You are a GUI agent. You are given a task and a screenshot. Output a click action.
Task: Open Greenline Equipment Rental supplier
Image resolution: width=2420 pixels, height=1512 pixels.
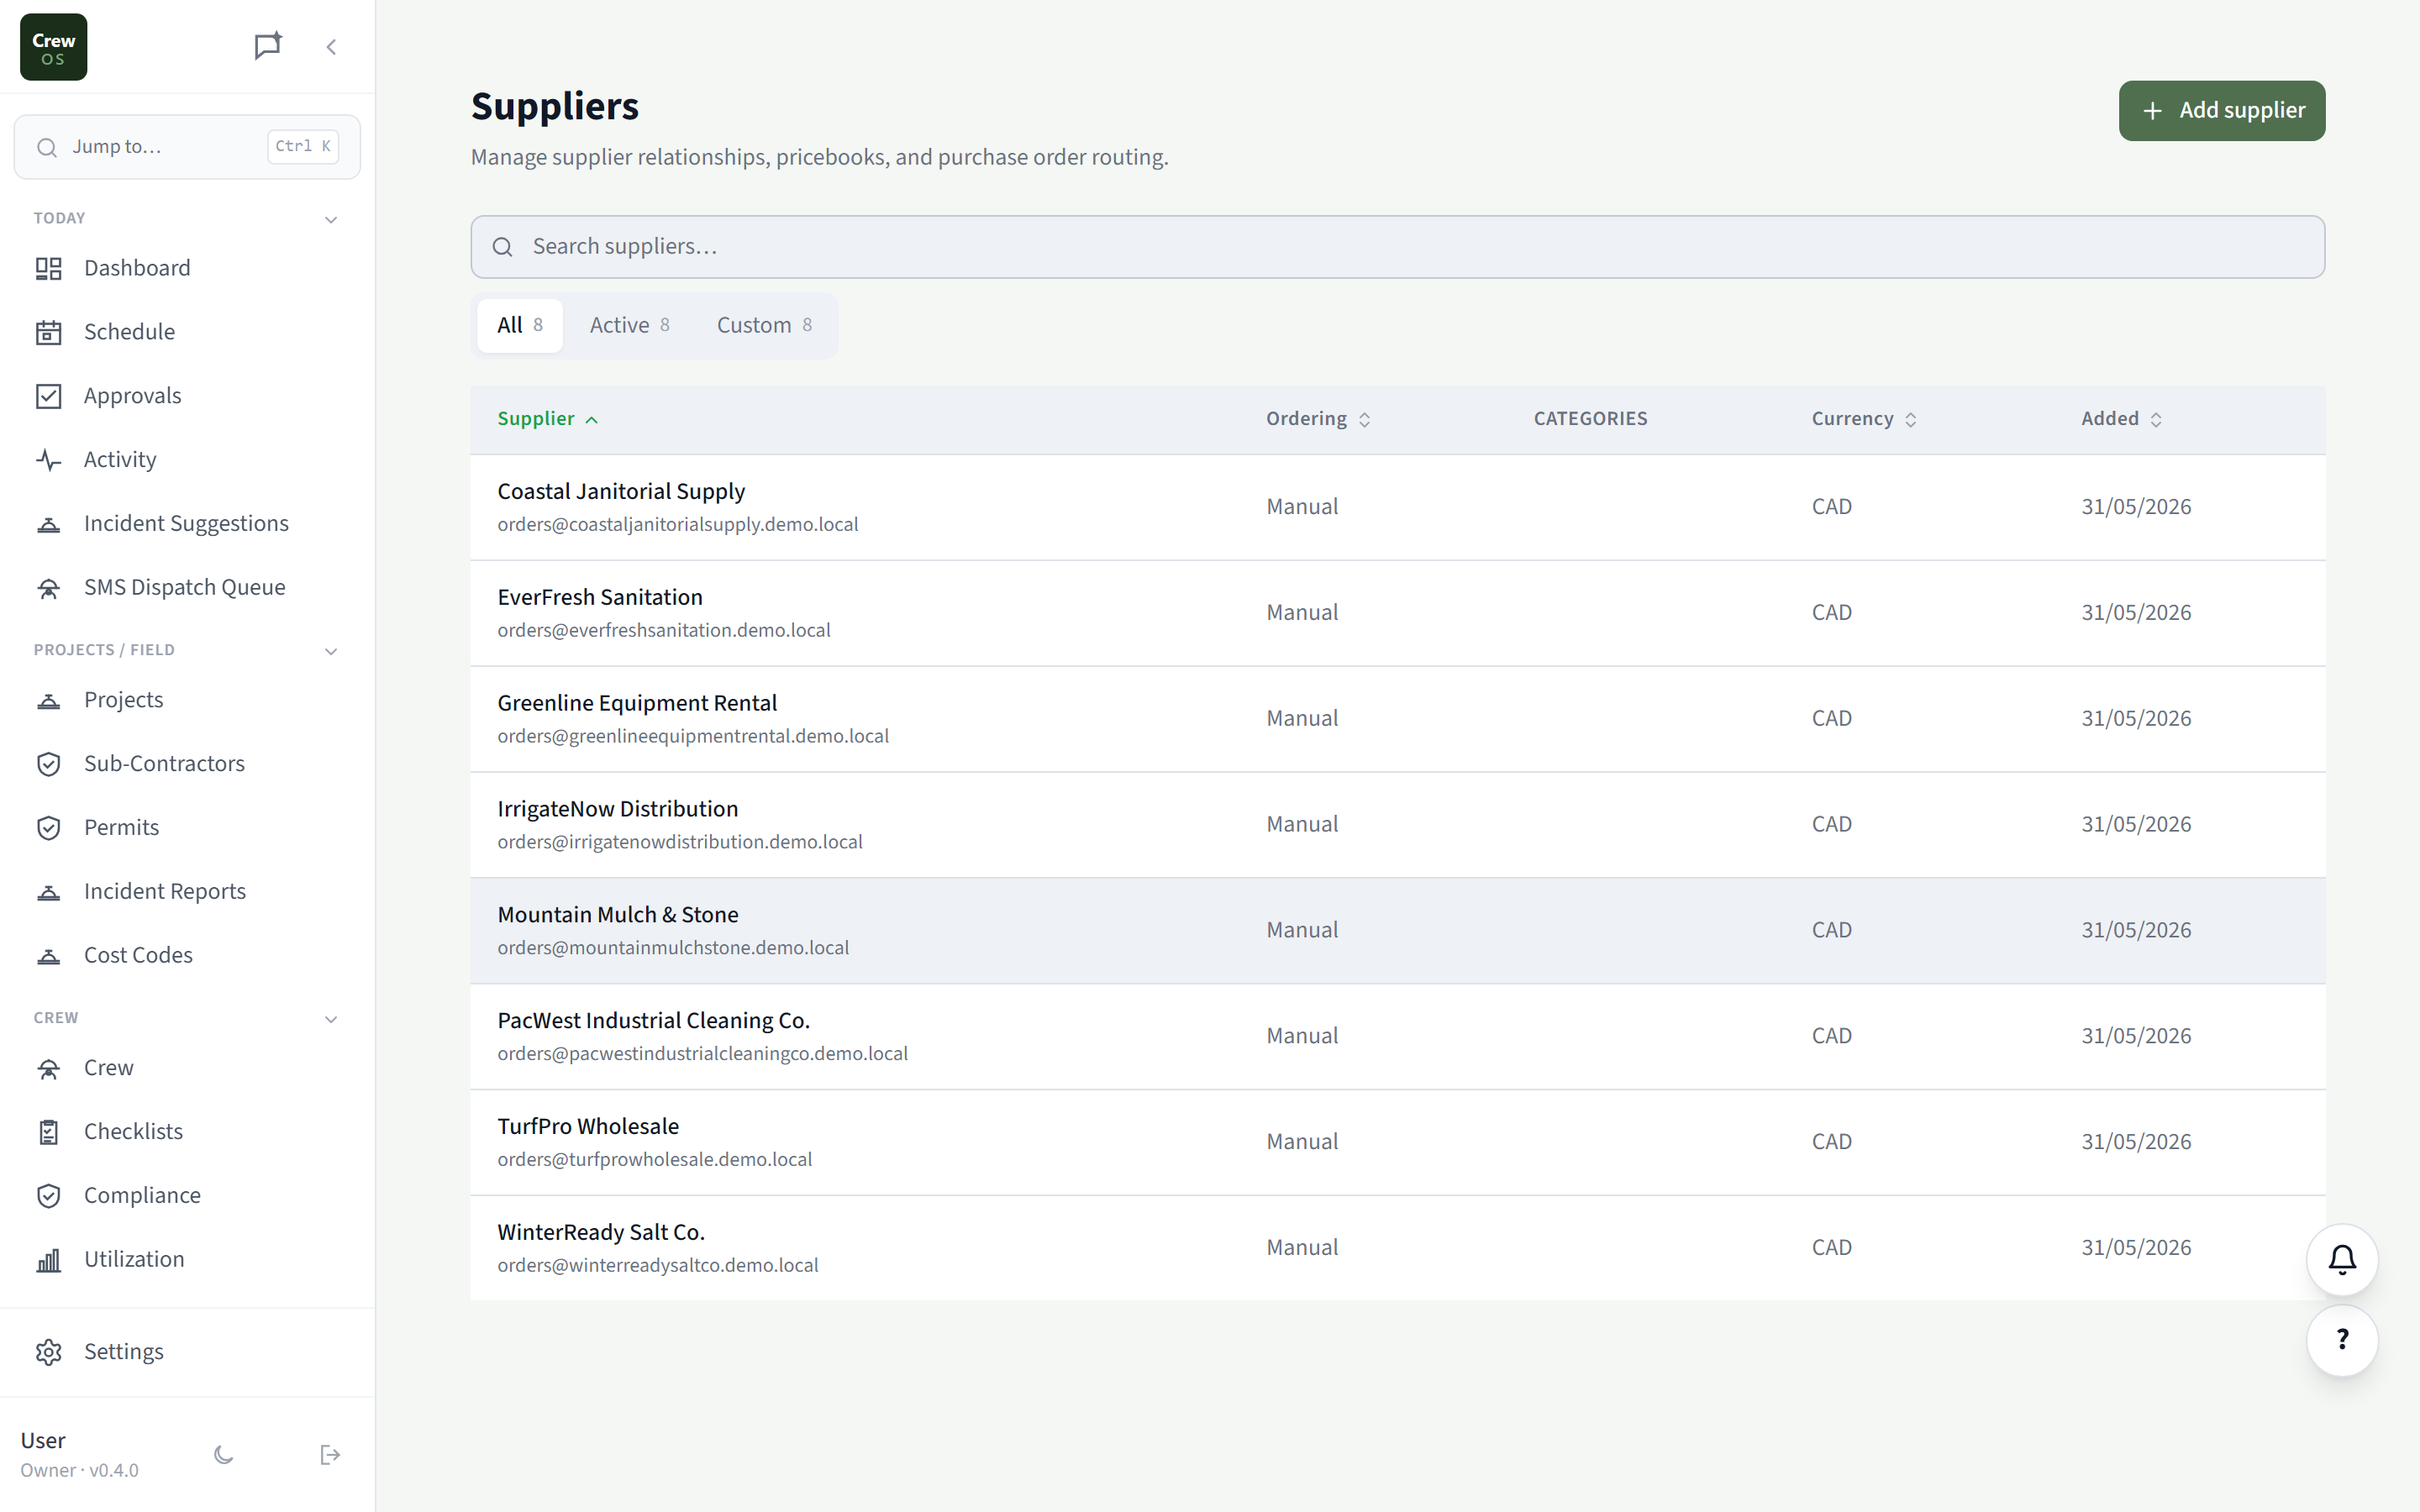coord(1397,719)
